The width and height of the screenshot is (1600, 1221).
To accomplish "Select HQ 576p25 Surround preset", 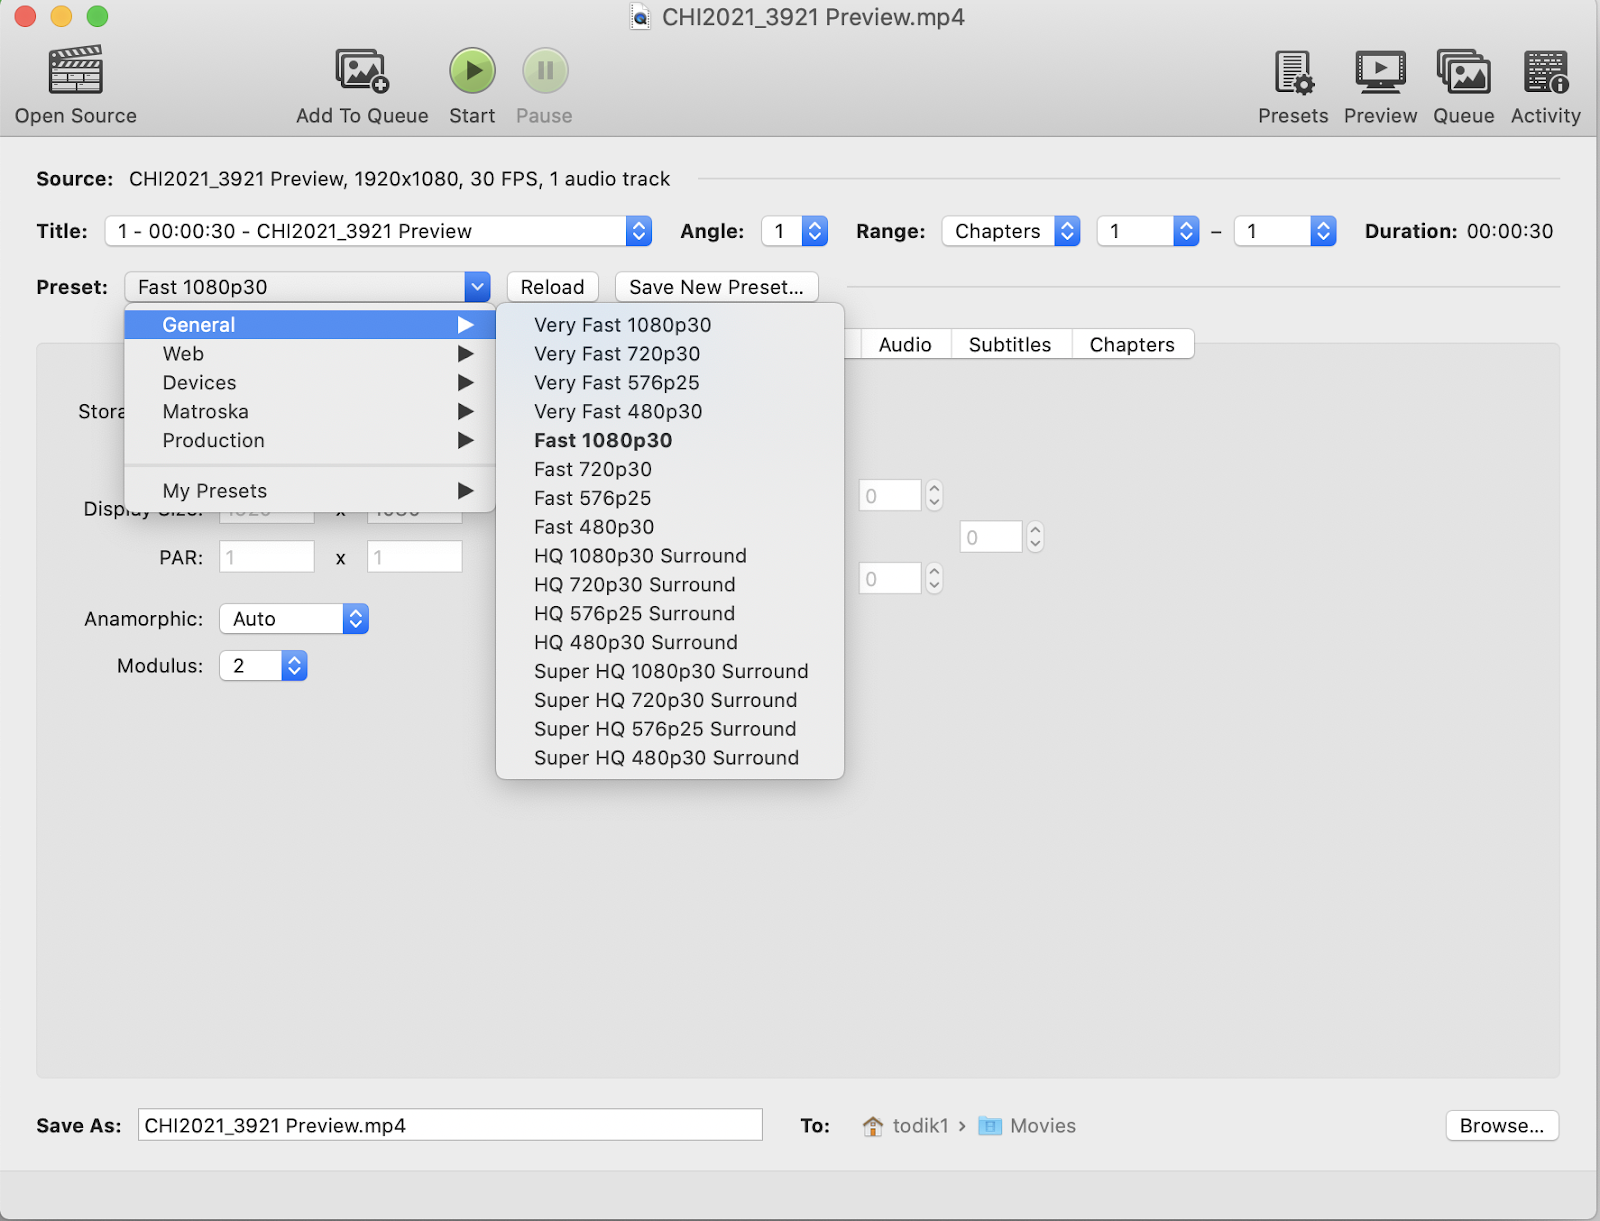I will tap(670, 614).
